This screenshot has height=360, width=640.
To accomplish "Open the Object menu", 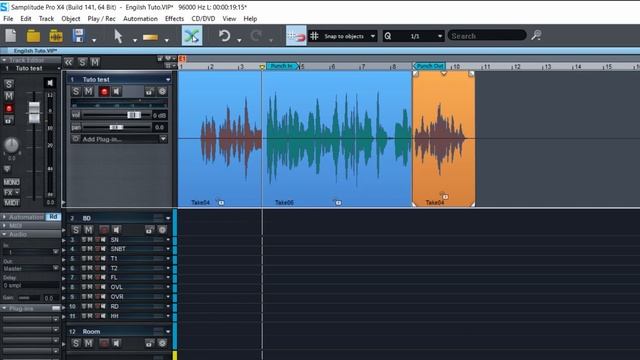I will (x=71, y=19).
